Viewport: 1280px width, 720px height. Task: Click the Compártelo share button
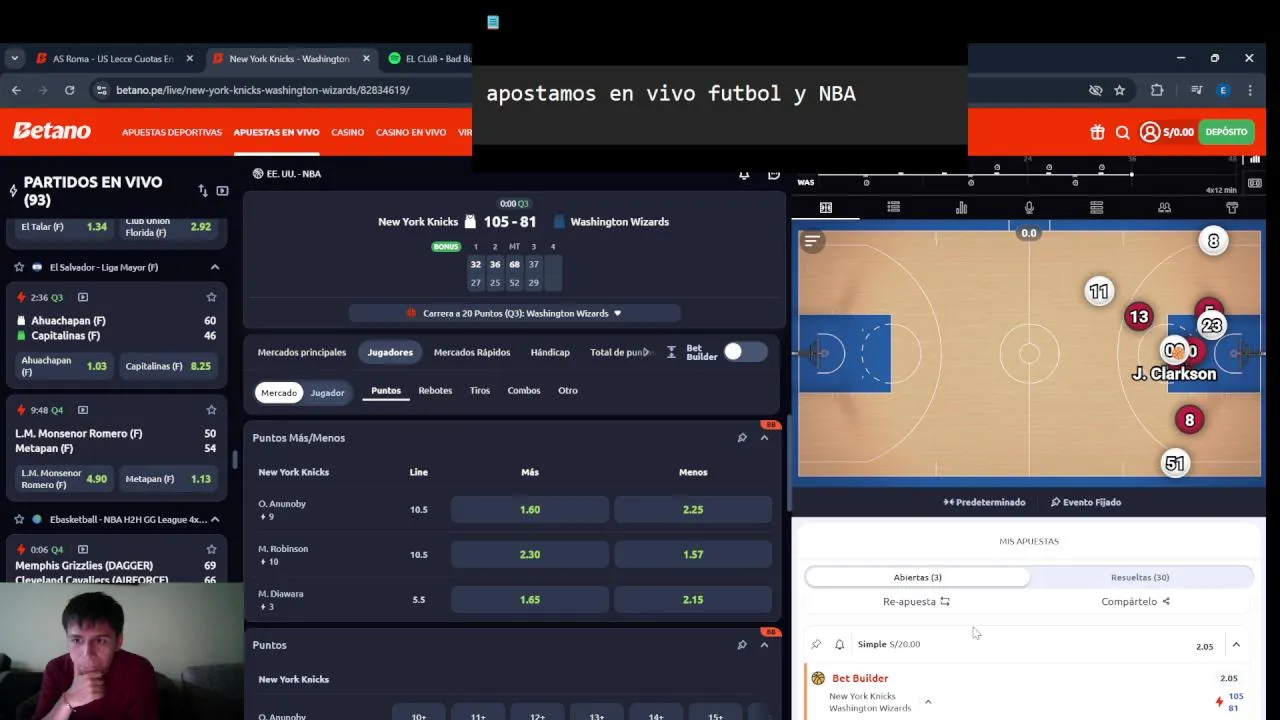pyautogui.click(x=1135, y=602)
